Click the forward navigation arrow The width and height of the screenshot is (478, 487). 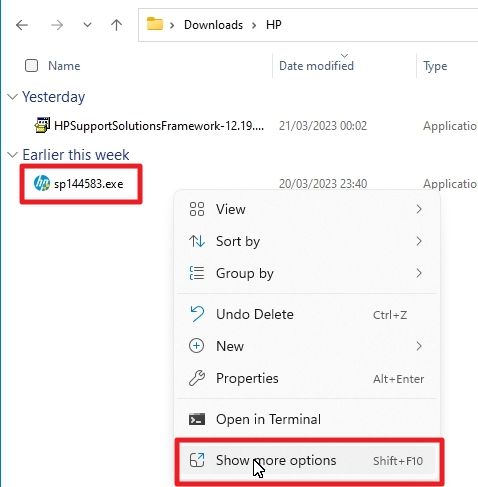pyautogui.click(x=57, y=25)
